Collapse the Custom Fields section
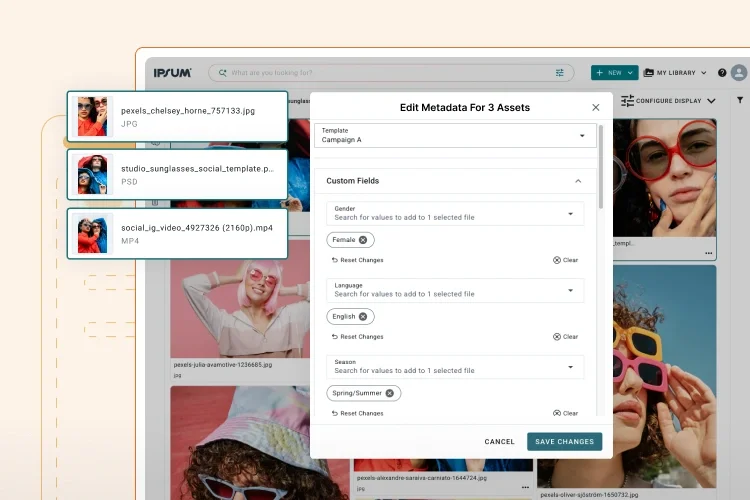Screen dimensions: 750x500 (578, 181)
